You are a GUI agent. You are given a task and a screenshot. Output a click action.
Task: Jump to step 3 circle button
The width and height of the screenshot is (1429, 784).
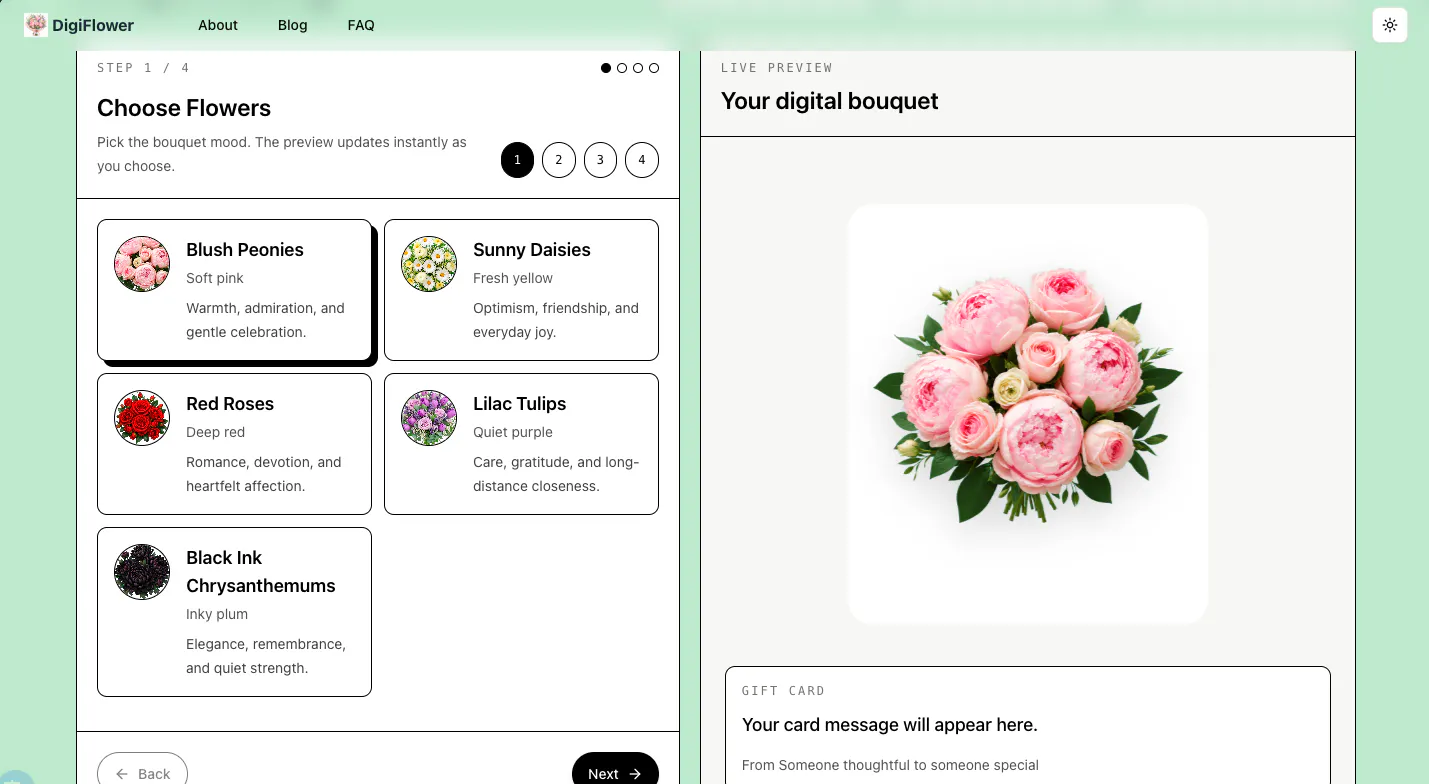point(600,160)
